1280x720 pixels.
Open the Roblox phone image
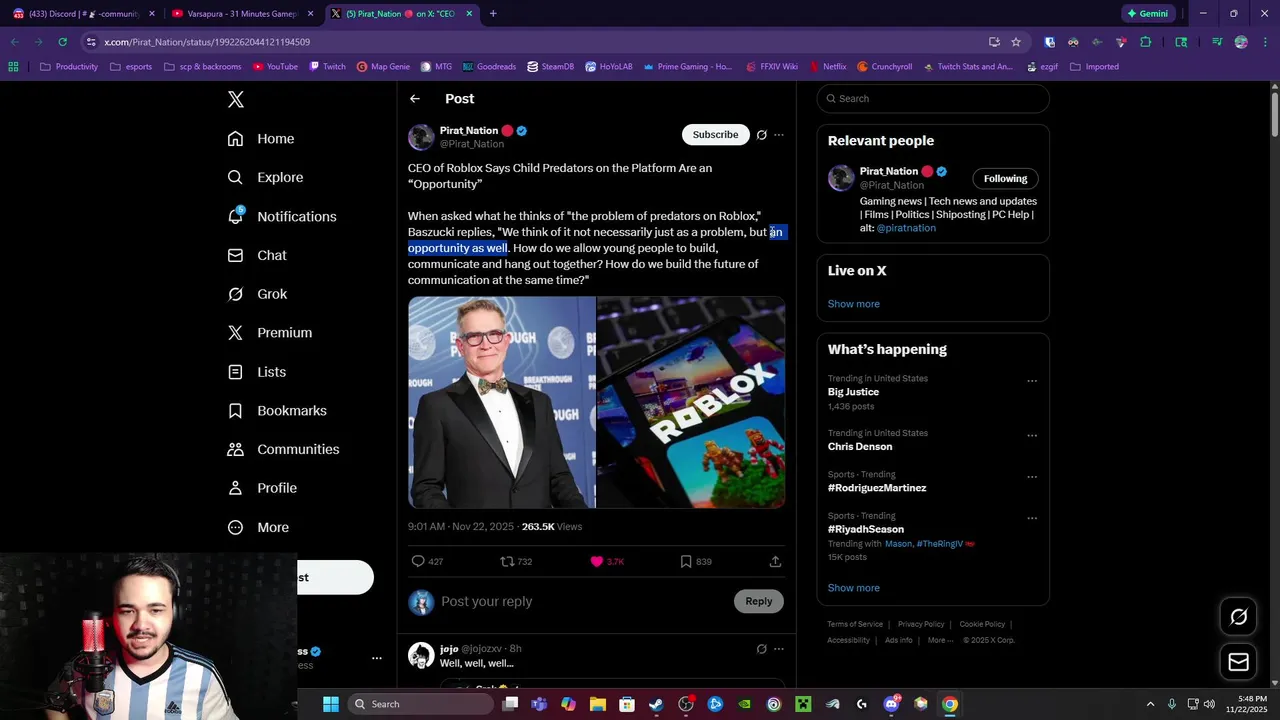(x=691, y=402)
